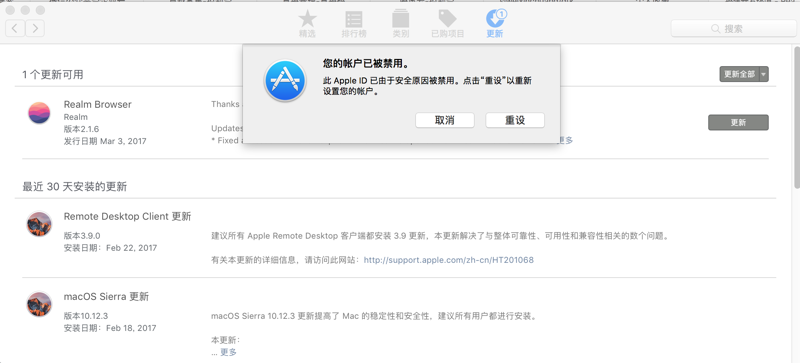Click the App Store icon in dialog

(285, 81)
